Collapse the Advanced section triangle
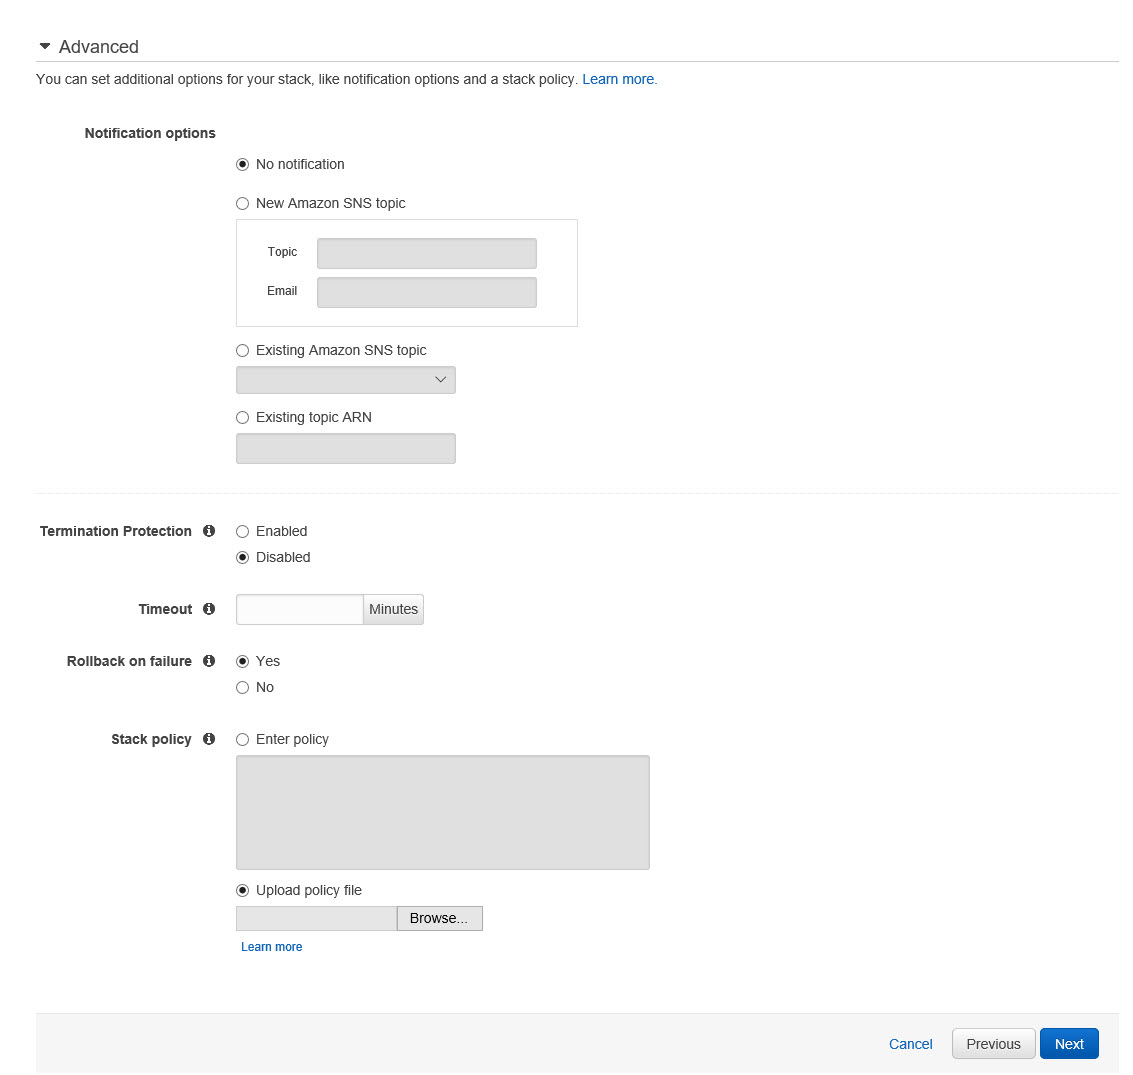 (x=44, y=47)
